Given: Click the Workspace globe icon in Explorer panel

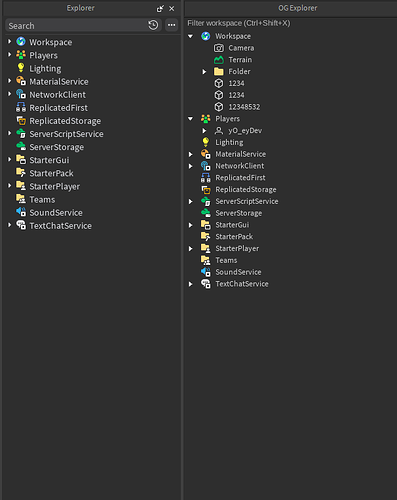Looking at the screenshot, I should click(x=21, y=42).
